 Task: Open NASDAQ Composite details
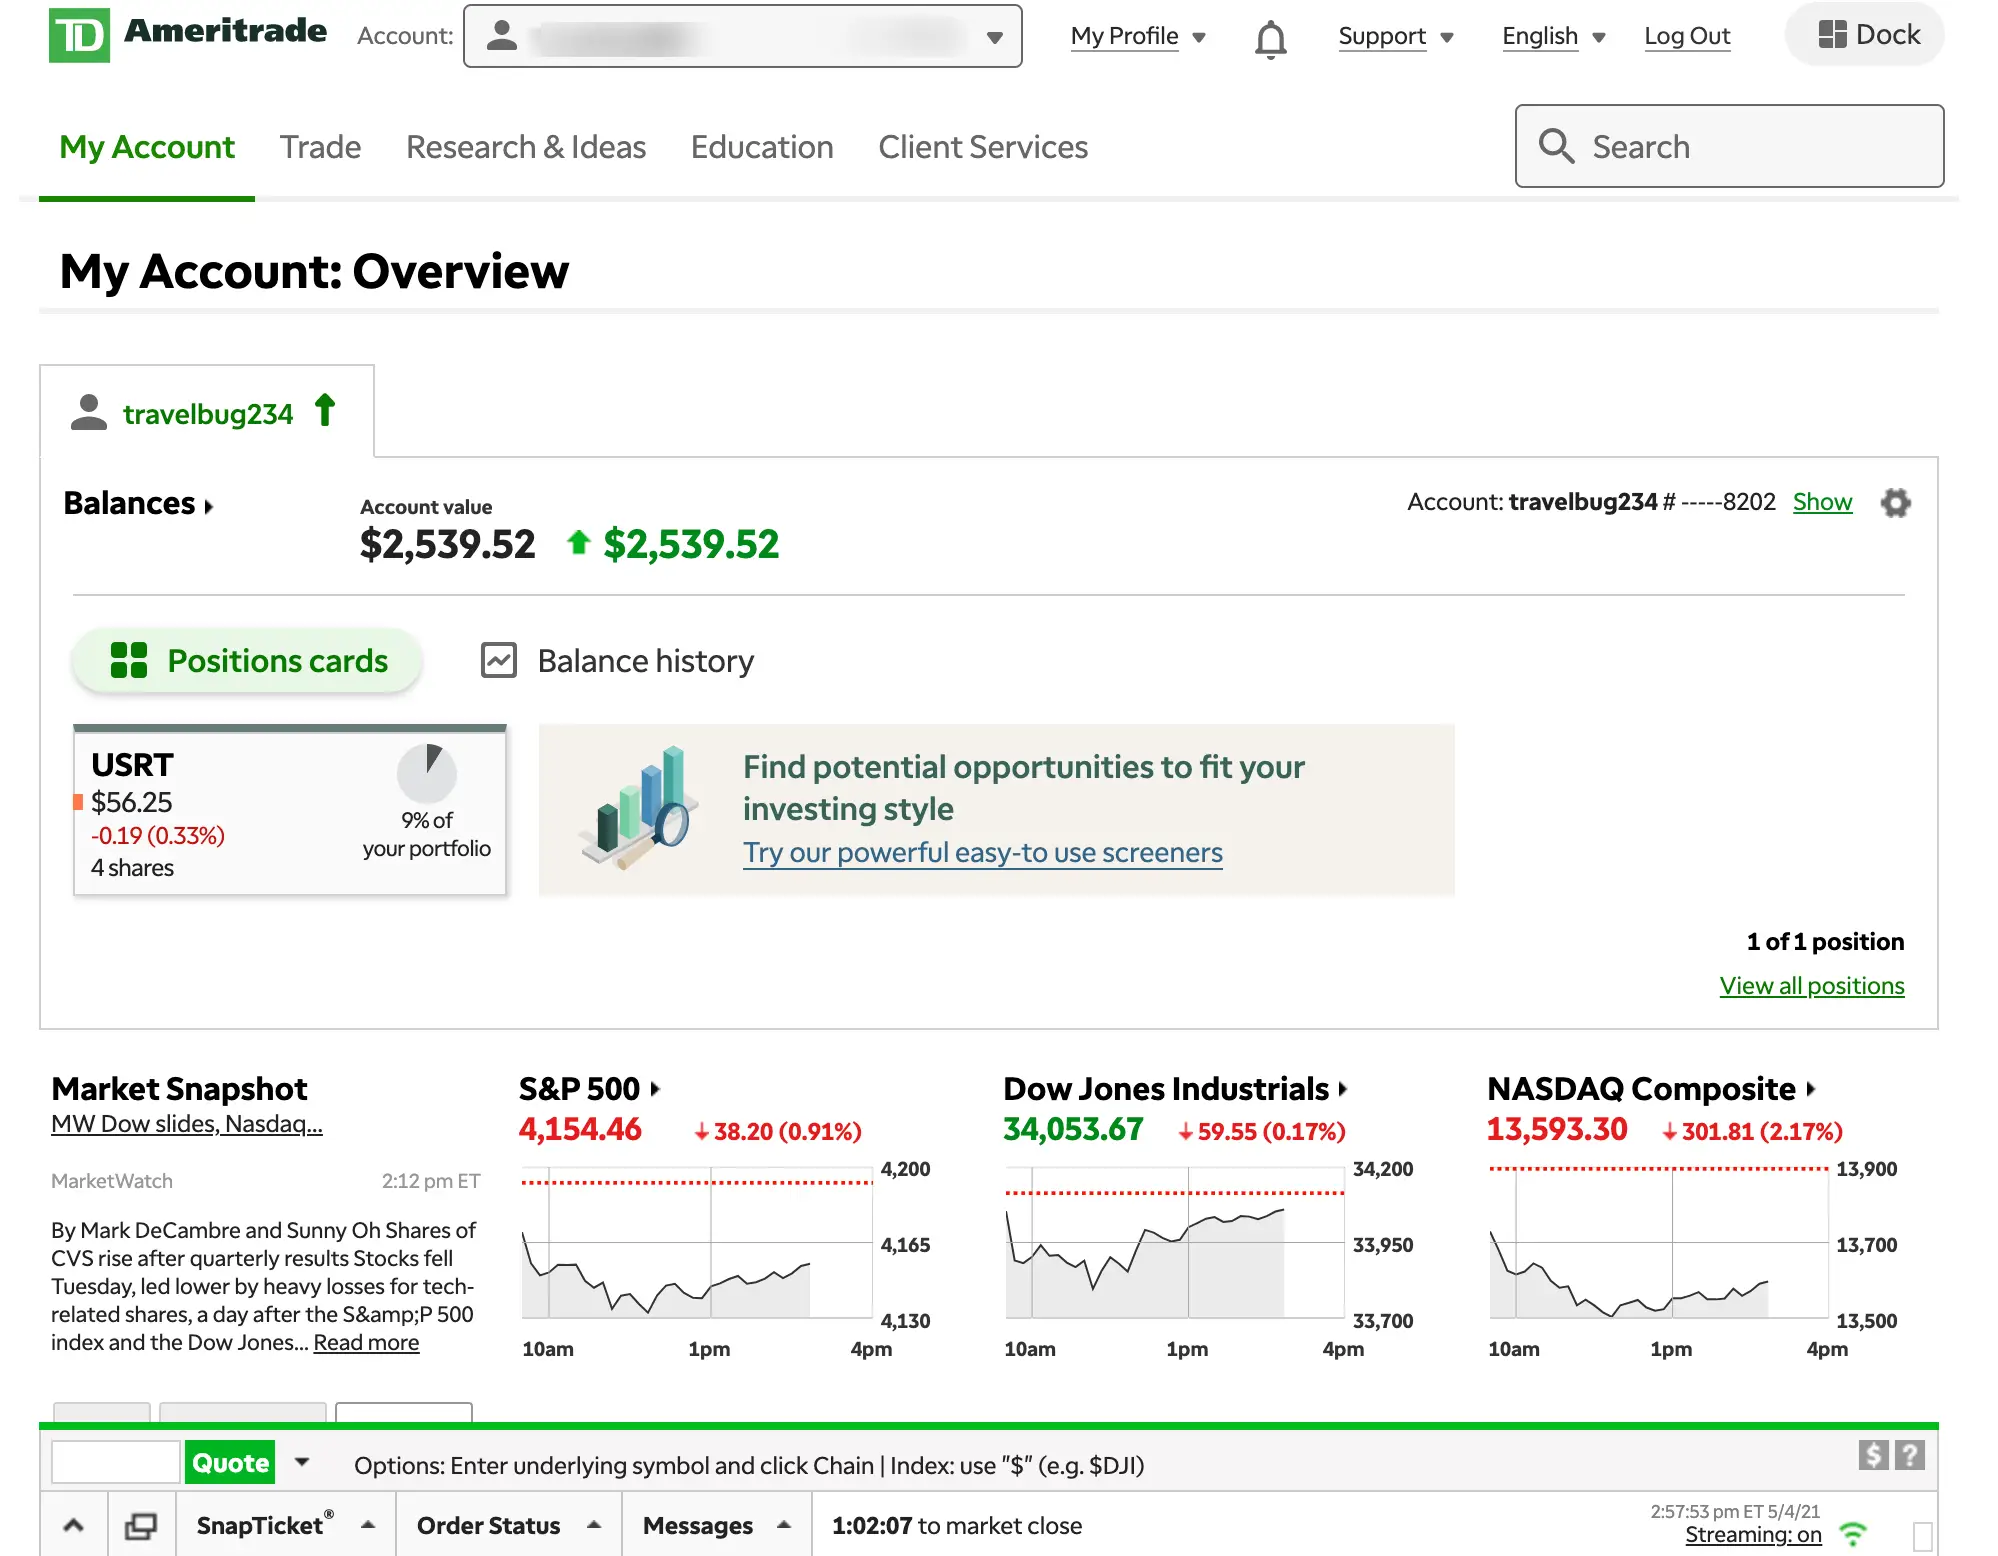[1650, 1088]
